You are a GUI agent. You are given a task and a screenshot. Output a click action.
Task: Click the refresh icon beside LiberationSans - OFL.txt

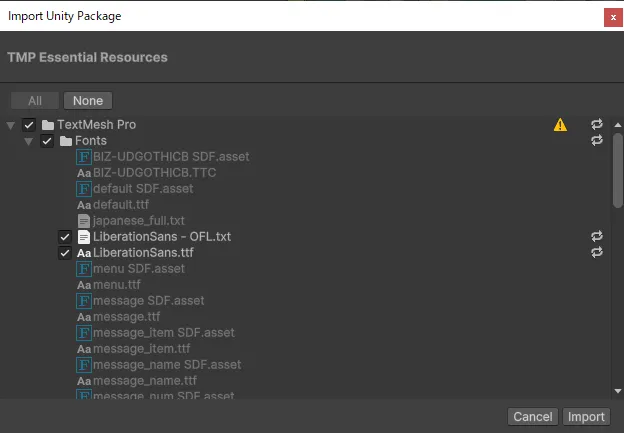(597, 237)
